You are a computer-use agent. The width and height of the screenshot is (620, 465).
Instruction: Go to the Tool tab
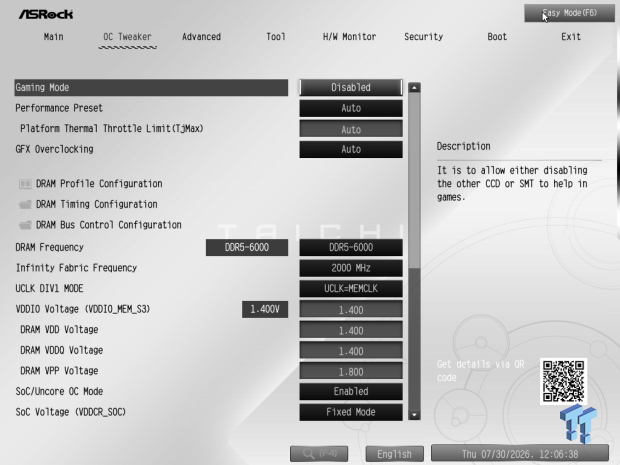coord(276,37)
